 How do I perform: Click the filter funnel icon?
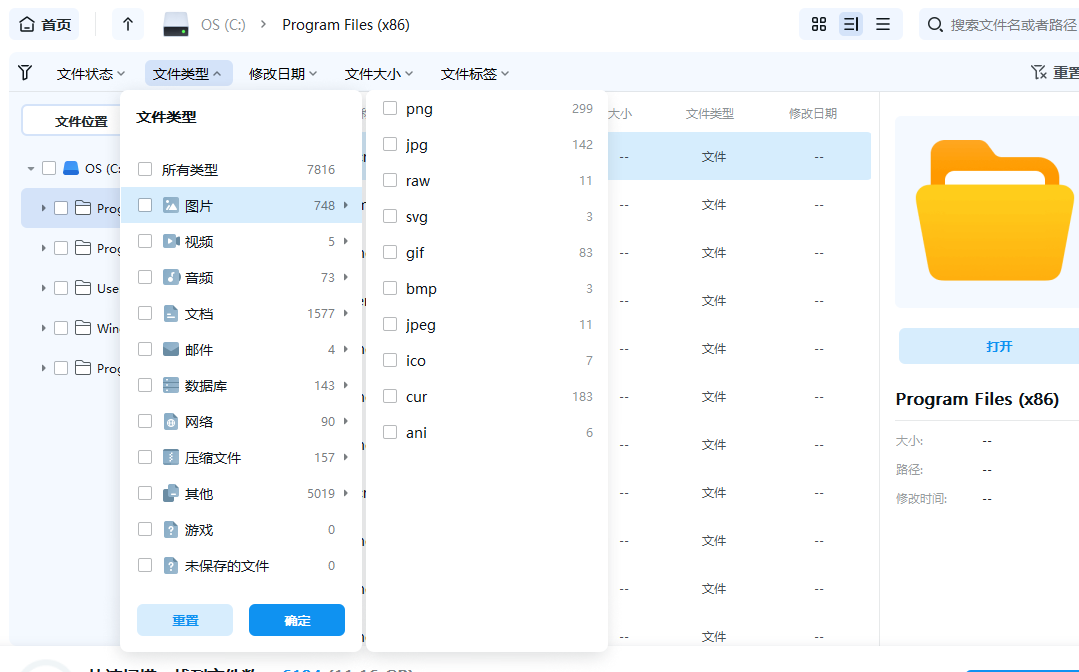pyautogui.click(x=24, y=72)
